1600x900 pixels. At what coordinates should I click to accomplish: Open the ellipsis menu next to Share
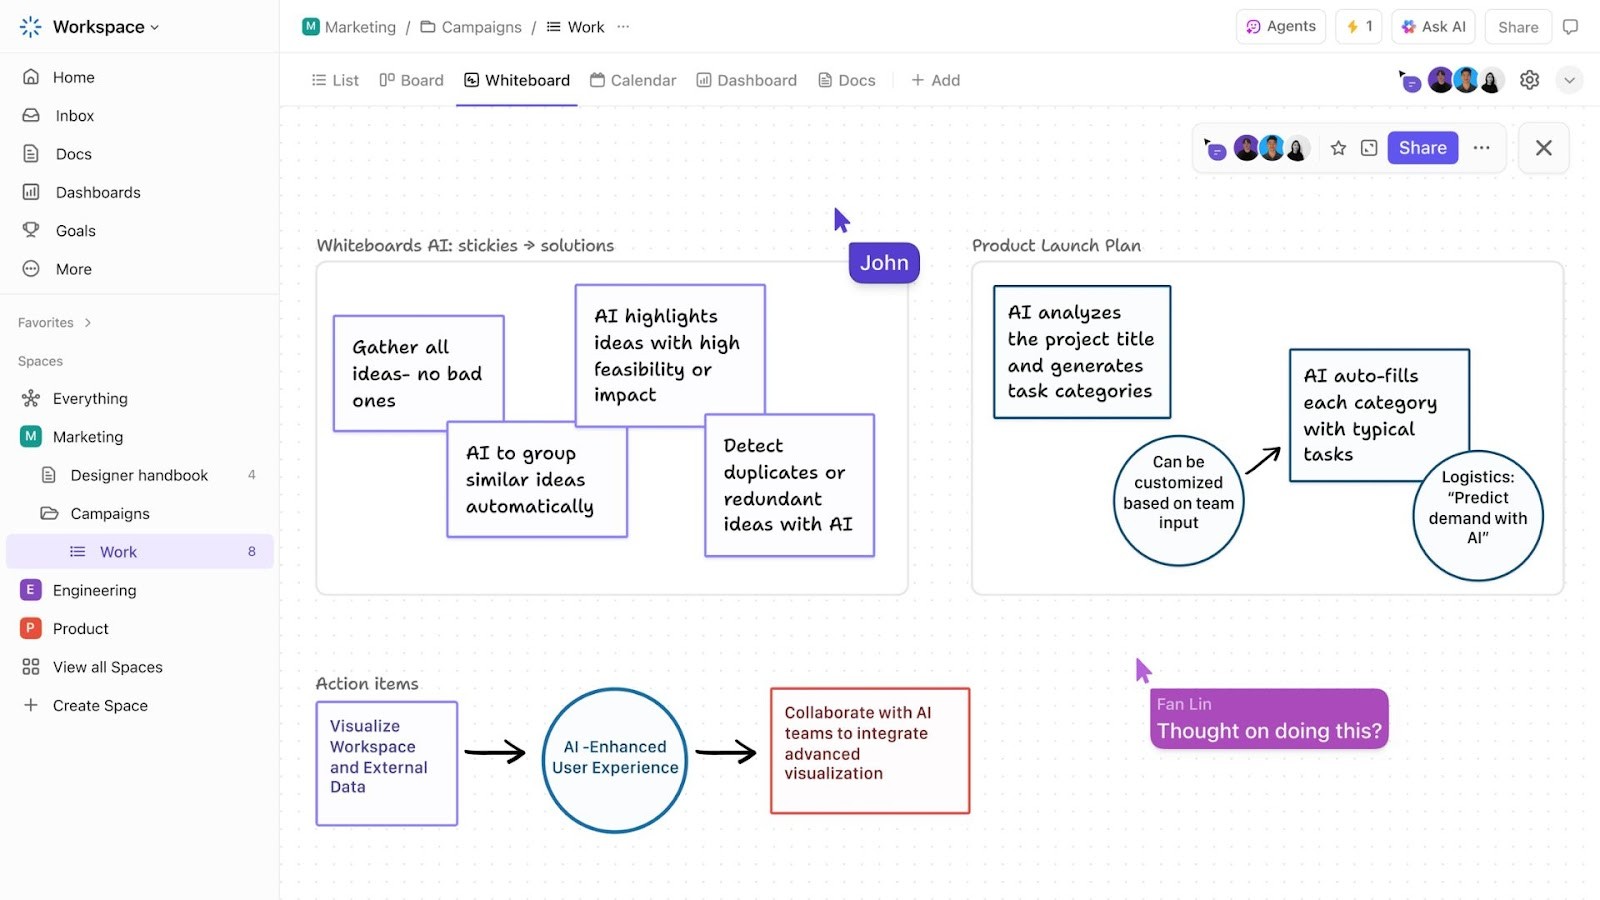(1482, 147)
